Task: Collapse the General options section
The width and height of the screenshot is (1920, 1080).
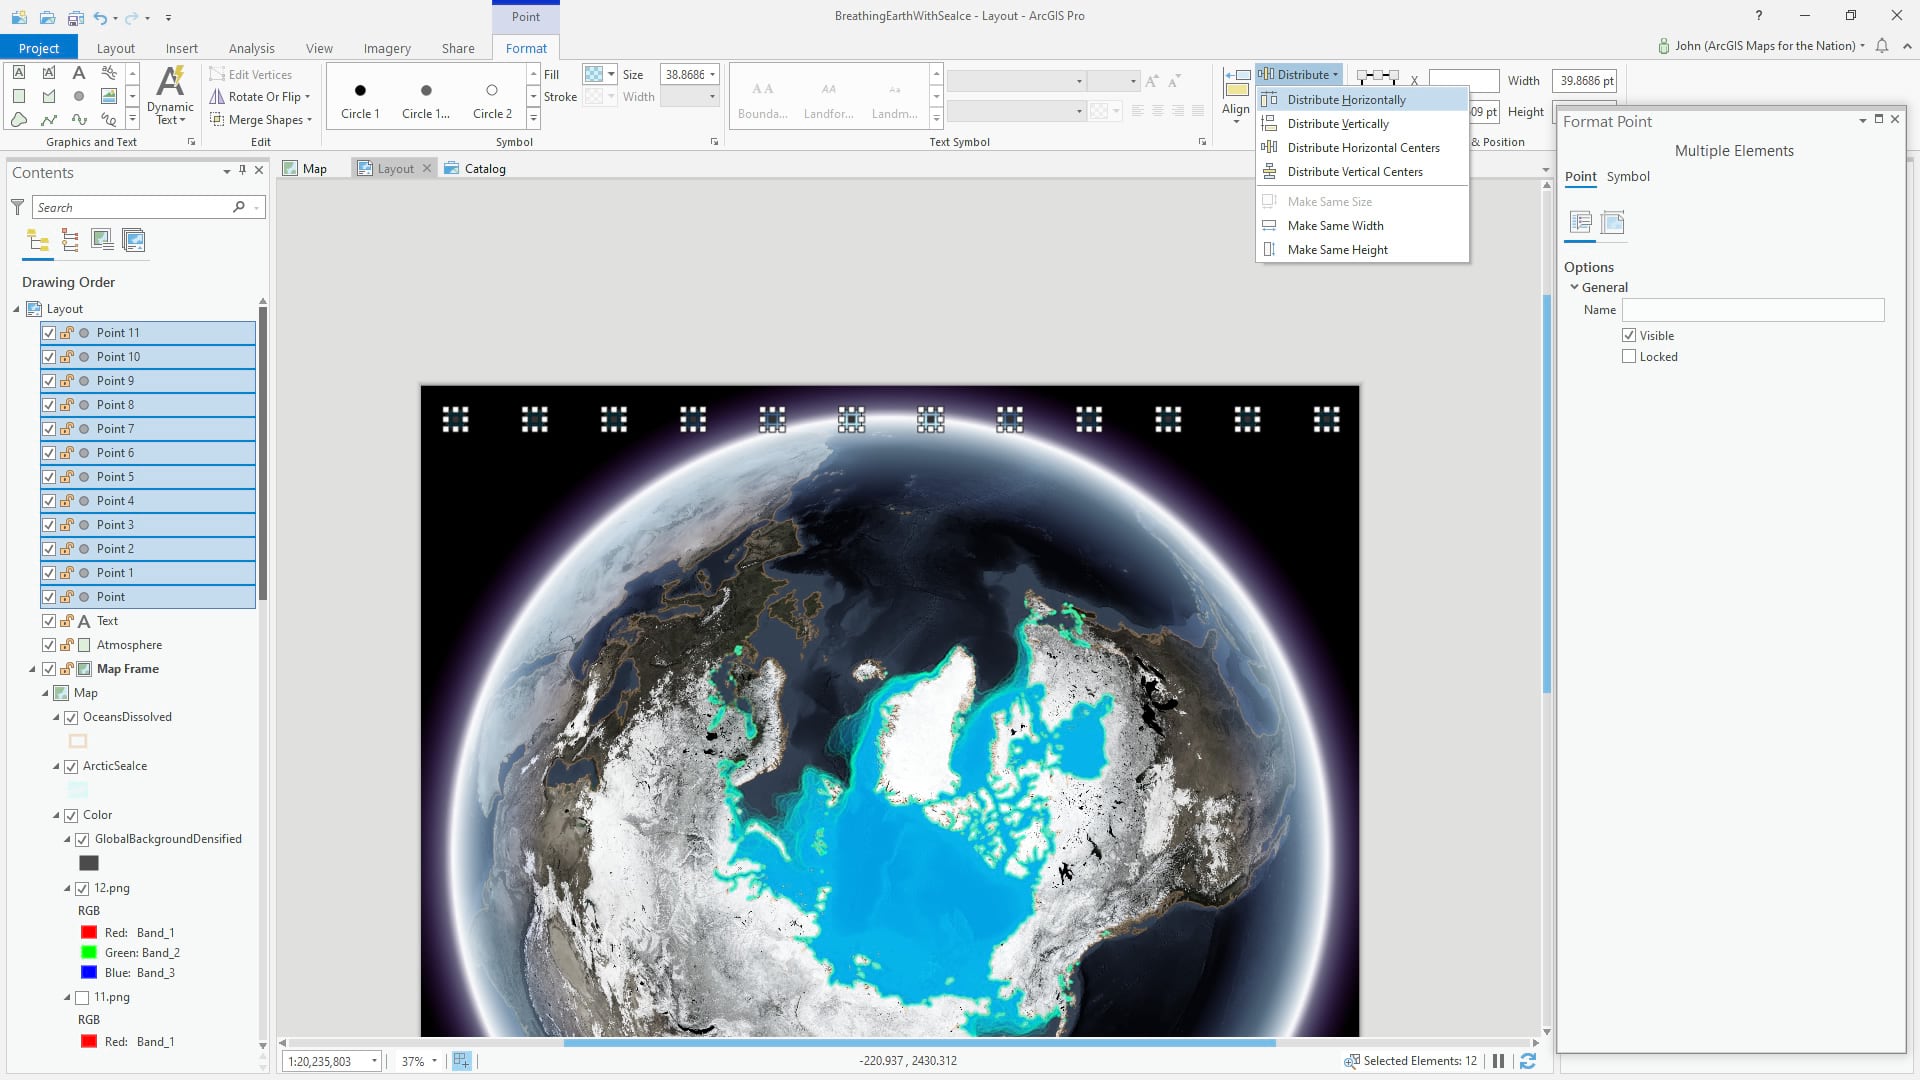Action: [x=1574, y=287]
